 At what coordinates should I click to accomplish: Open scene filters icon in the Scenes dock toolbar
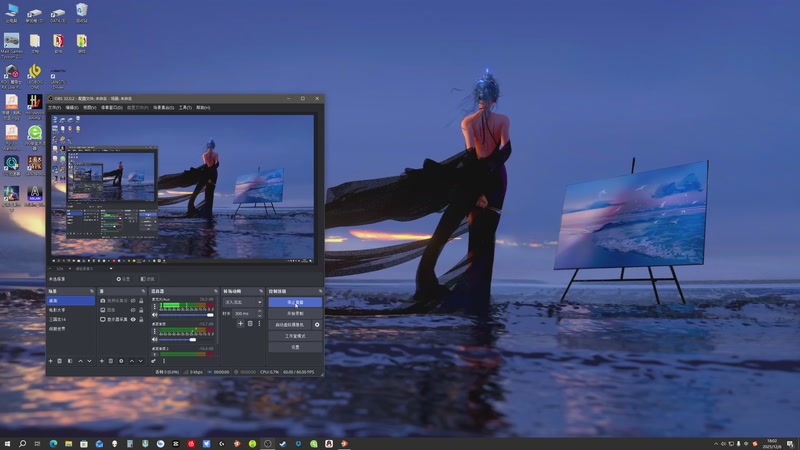tap(70, 361)
